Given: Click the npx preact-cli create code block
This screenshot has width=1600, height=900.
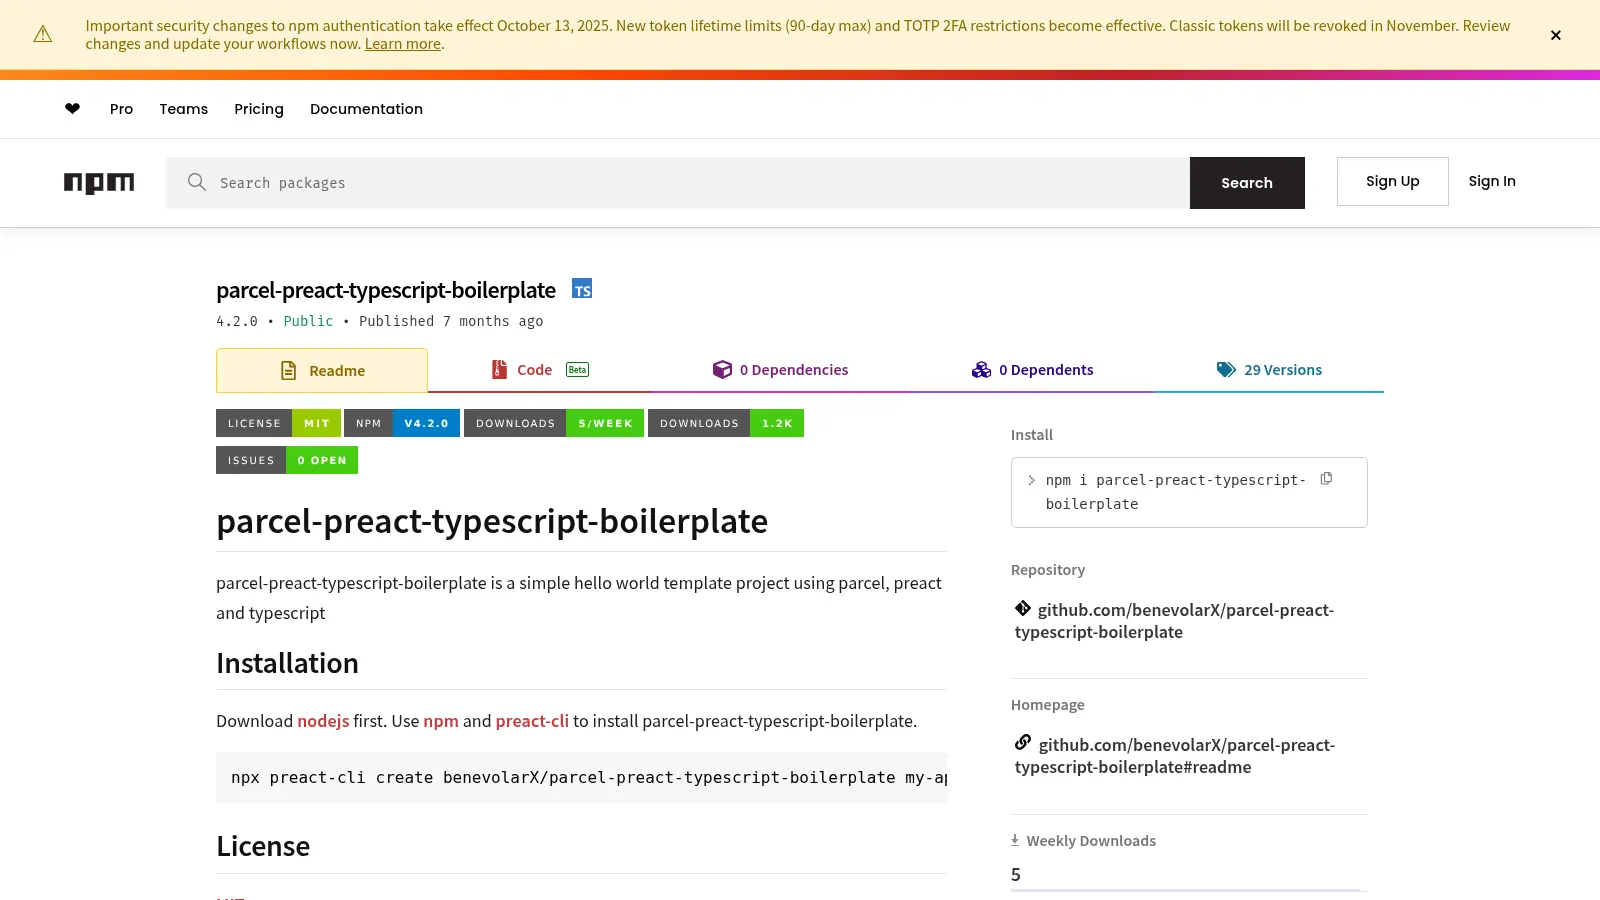Looking at the screenshot, I should pyautogui.click(x=581, y=778).
